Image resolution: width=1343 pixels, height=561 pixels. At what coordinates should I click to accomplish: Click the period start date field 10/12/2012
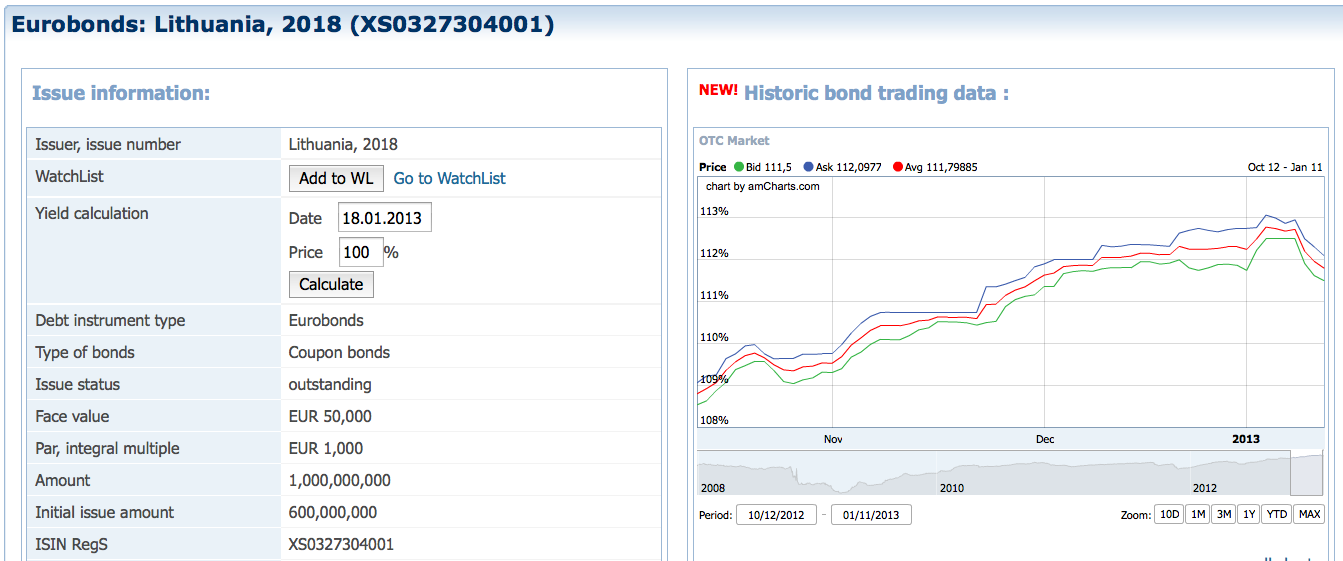click(x=776, y=515)
